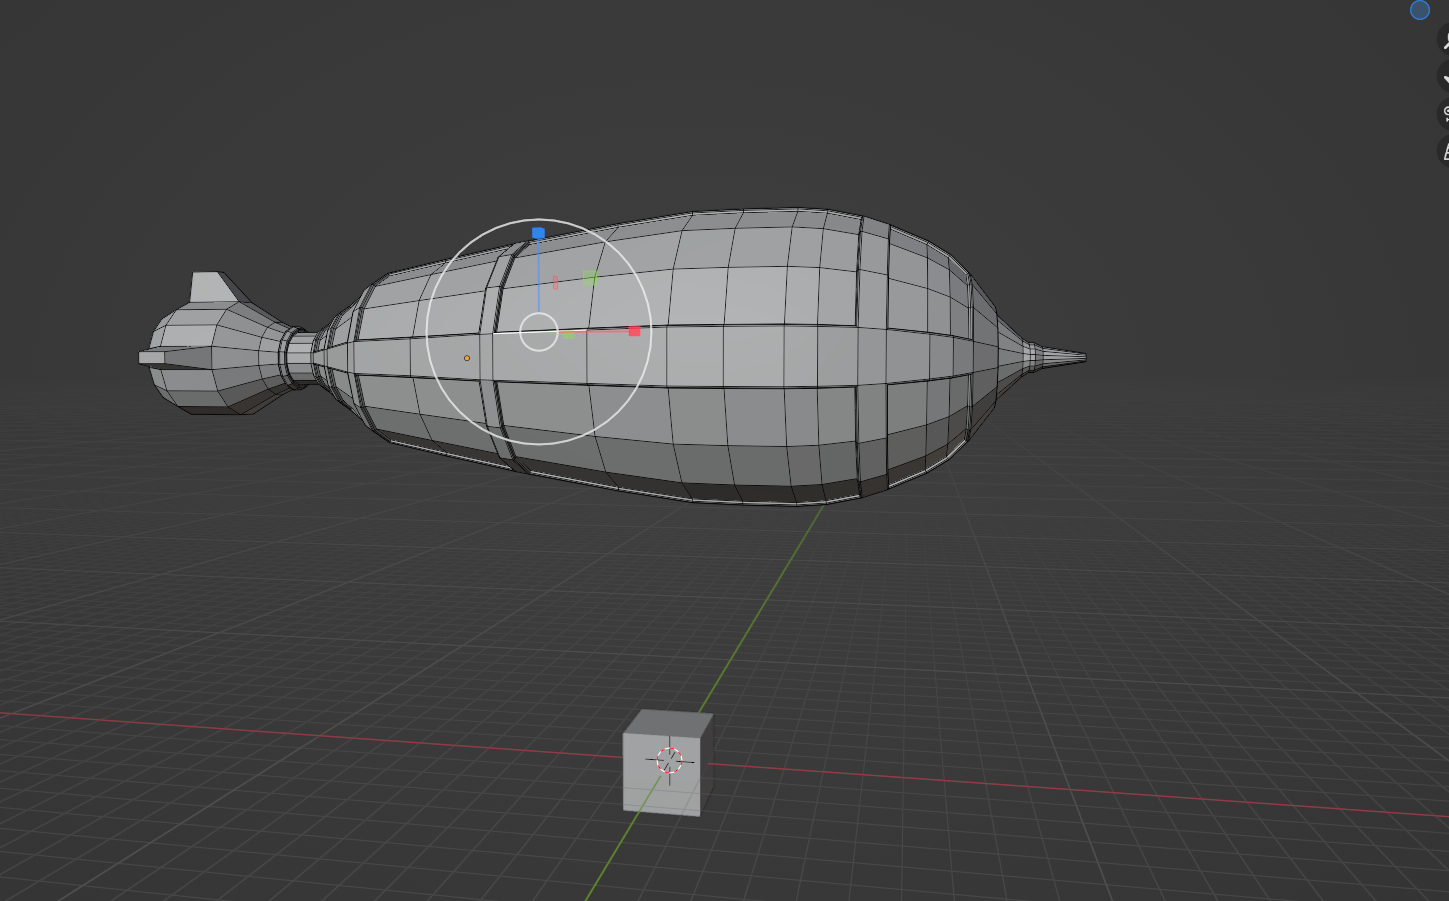Click the pan hand viewport icon
This screenshot has height=901, width=1449.
1444,76
